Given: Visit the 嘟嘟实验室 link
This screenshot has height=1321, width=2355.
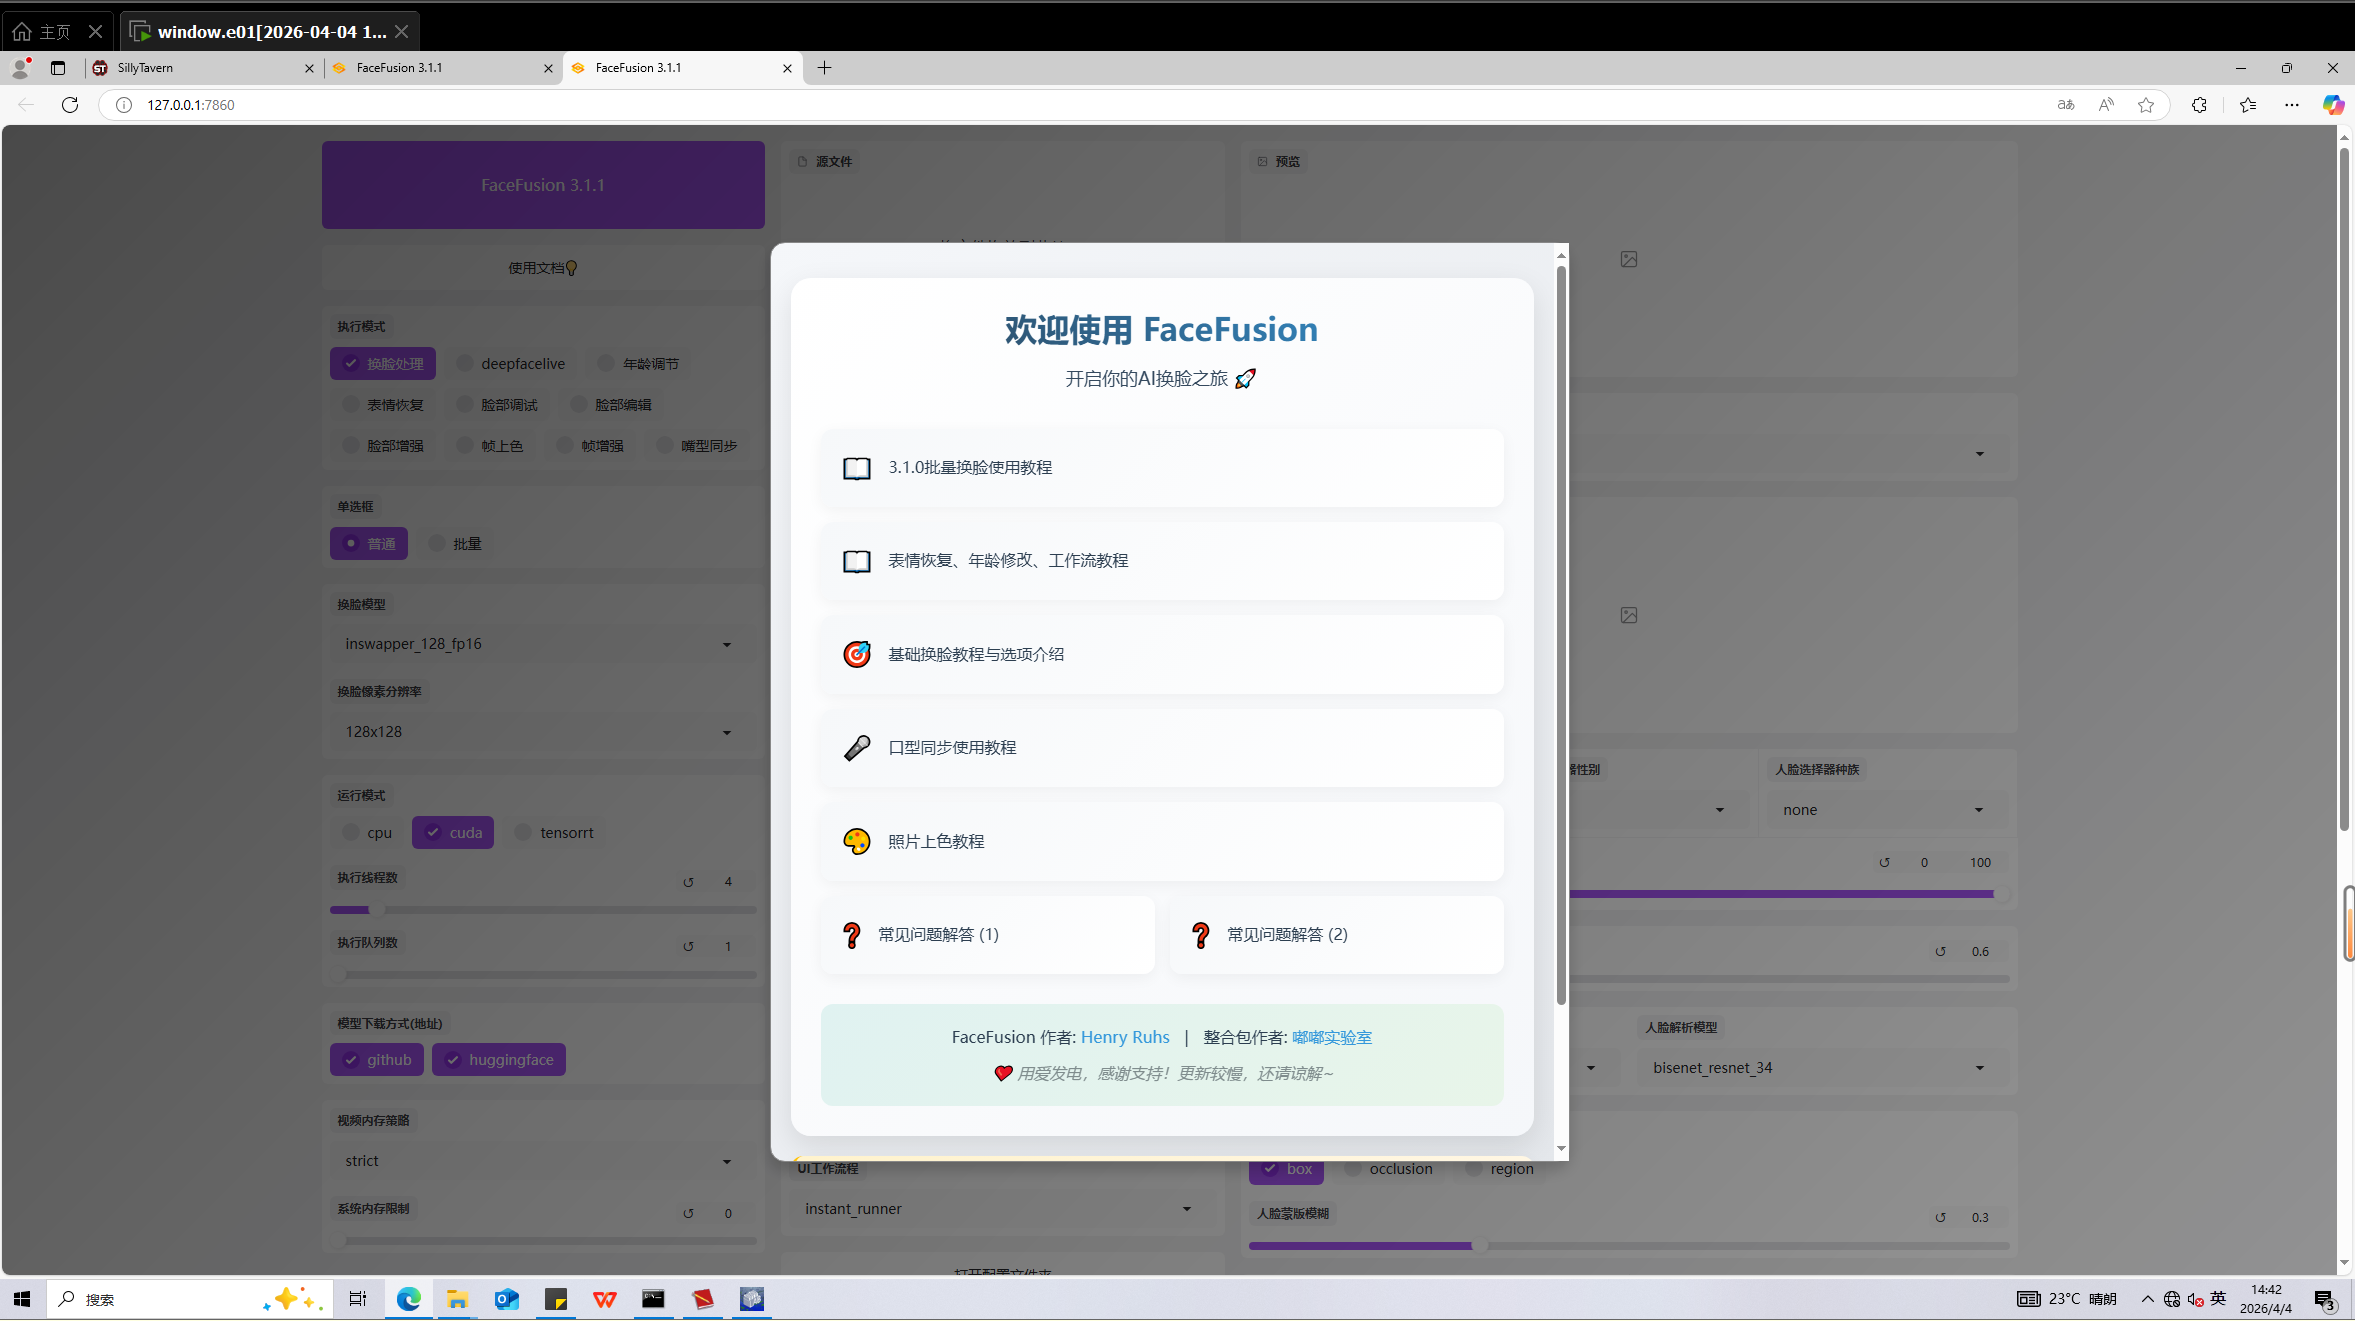Looking at the screenshot, I should 1332,1038.
